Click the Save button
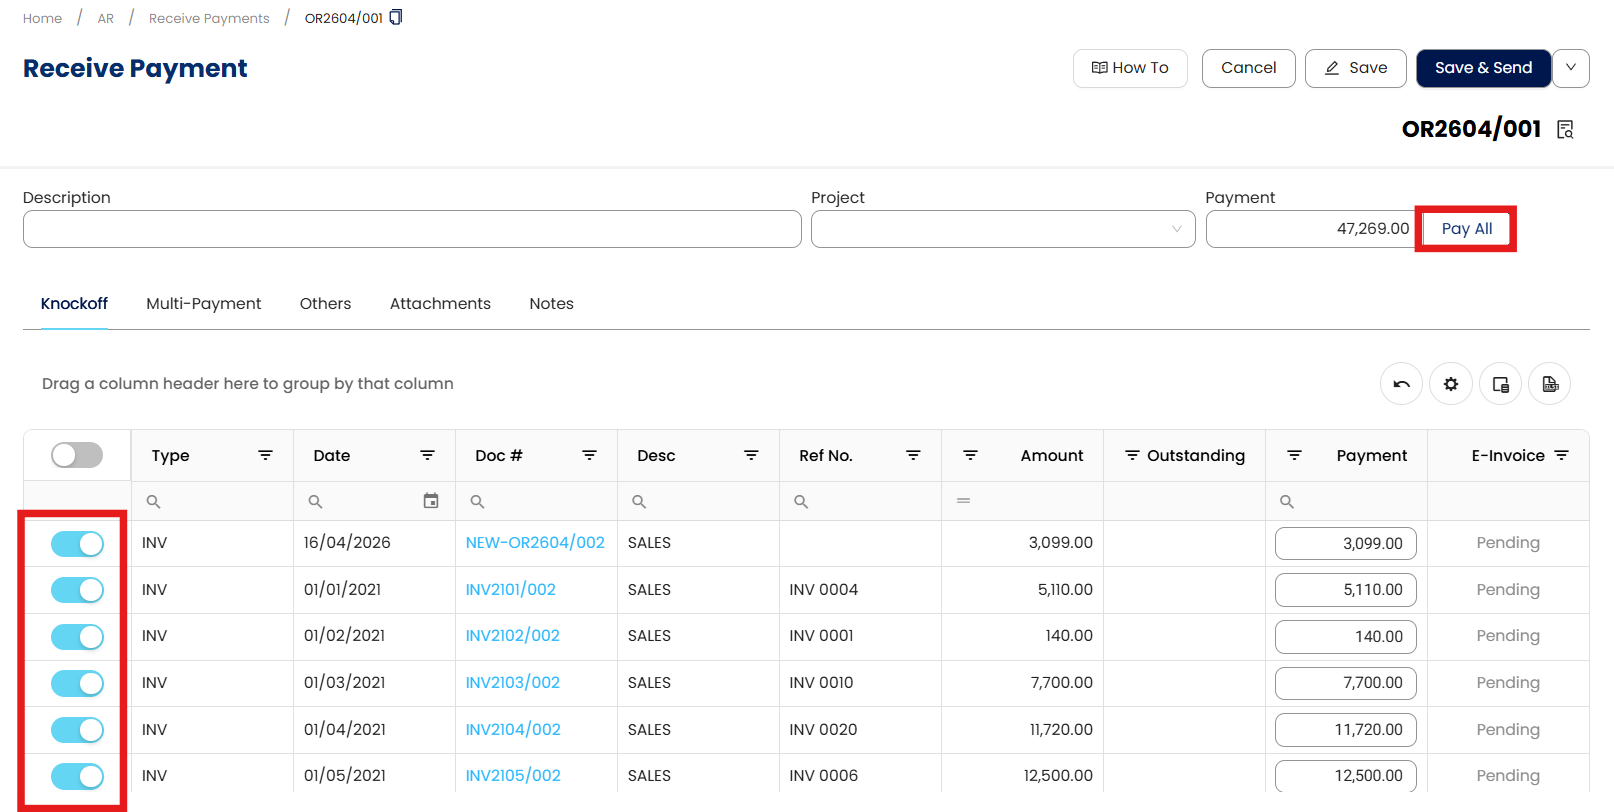Viewport: 1614px width, 812px height. (1356, 68)
